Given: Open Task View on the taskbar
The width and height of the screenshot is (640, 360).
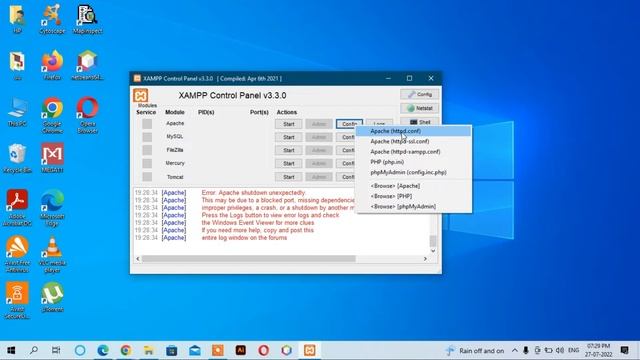Looking at the screenshot, I should [x=56, y=350].
